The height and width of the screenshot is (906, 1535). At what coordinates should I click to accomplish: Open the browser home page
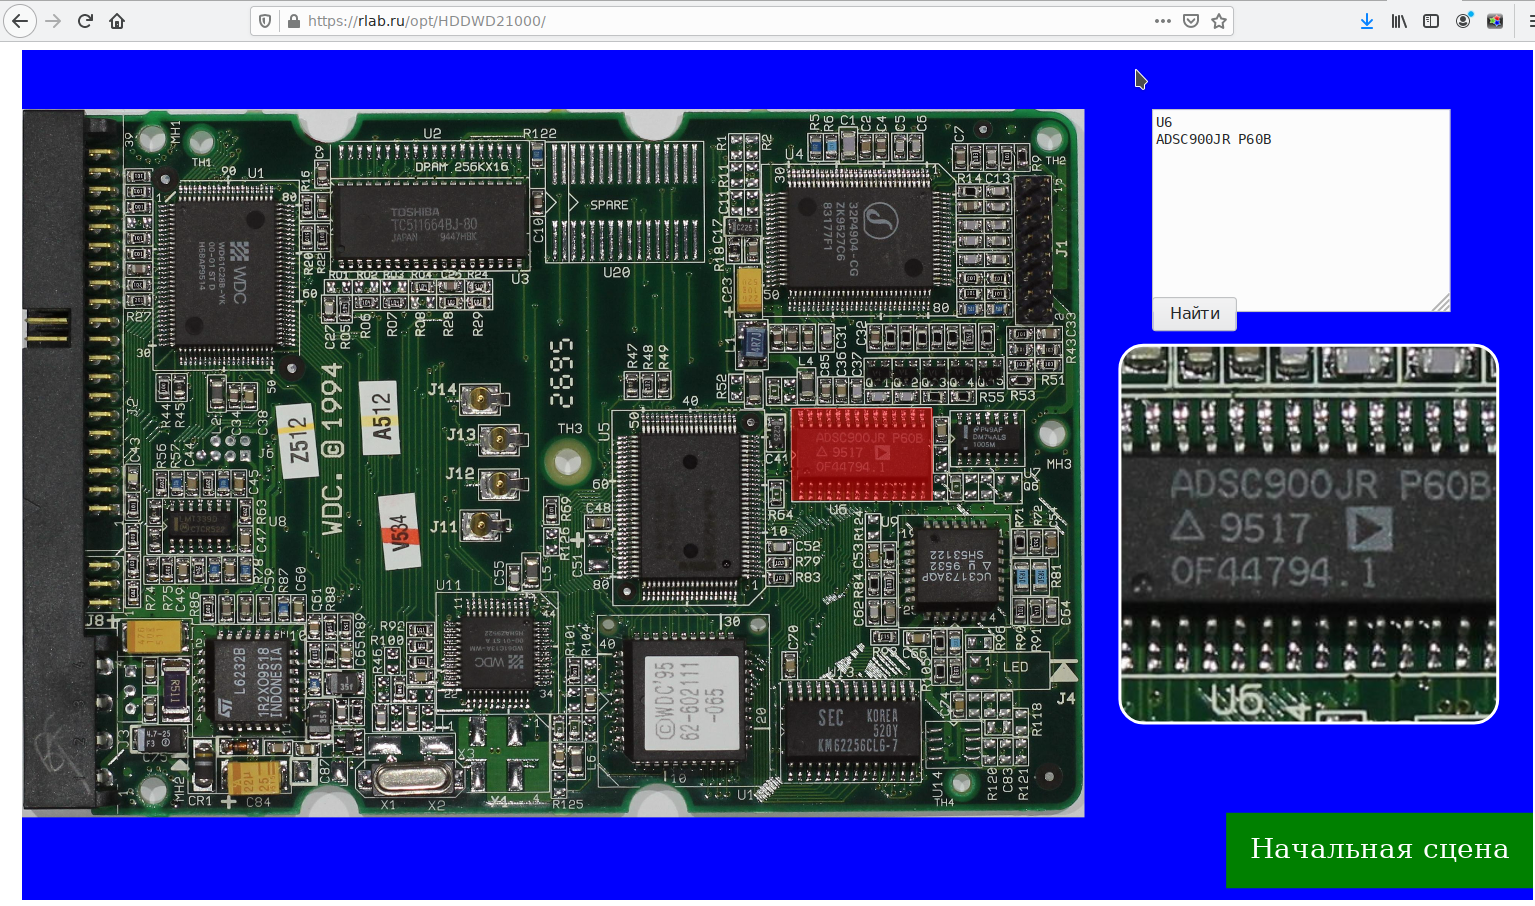coord(117,21)
